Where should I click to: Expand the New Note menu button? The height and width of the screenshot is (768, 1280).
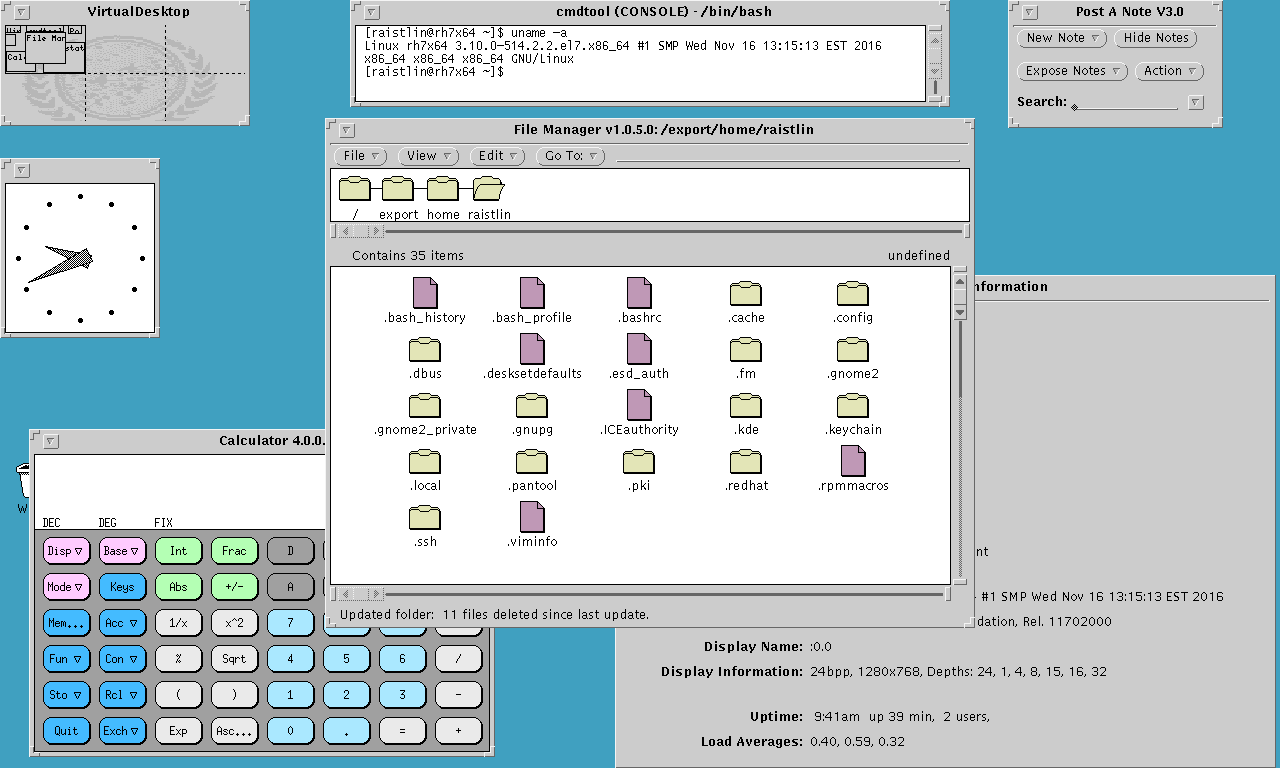(x=1062, y=38)
